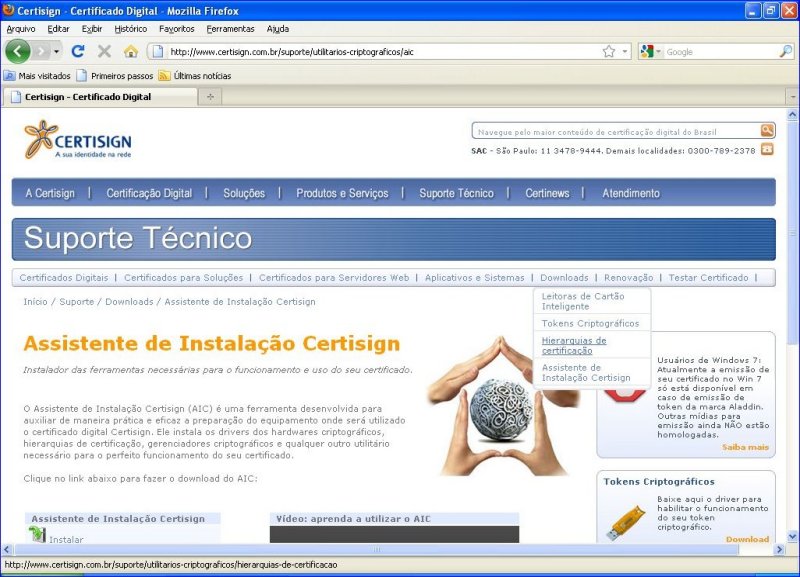The height and width of the screenshot is (577, 800).
Task: Open Últimas notícias feed bookmark
Action: pyautogui.click(x=195, y=76)
